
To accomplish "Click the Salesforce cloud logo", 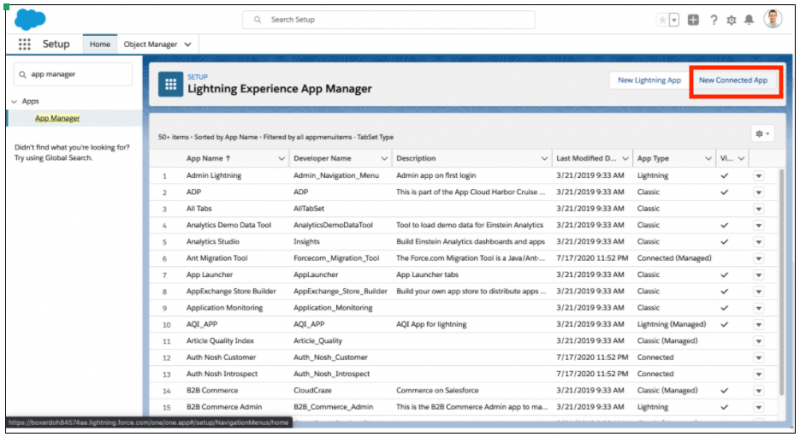I will (x=30, y=19).
